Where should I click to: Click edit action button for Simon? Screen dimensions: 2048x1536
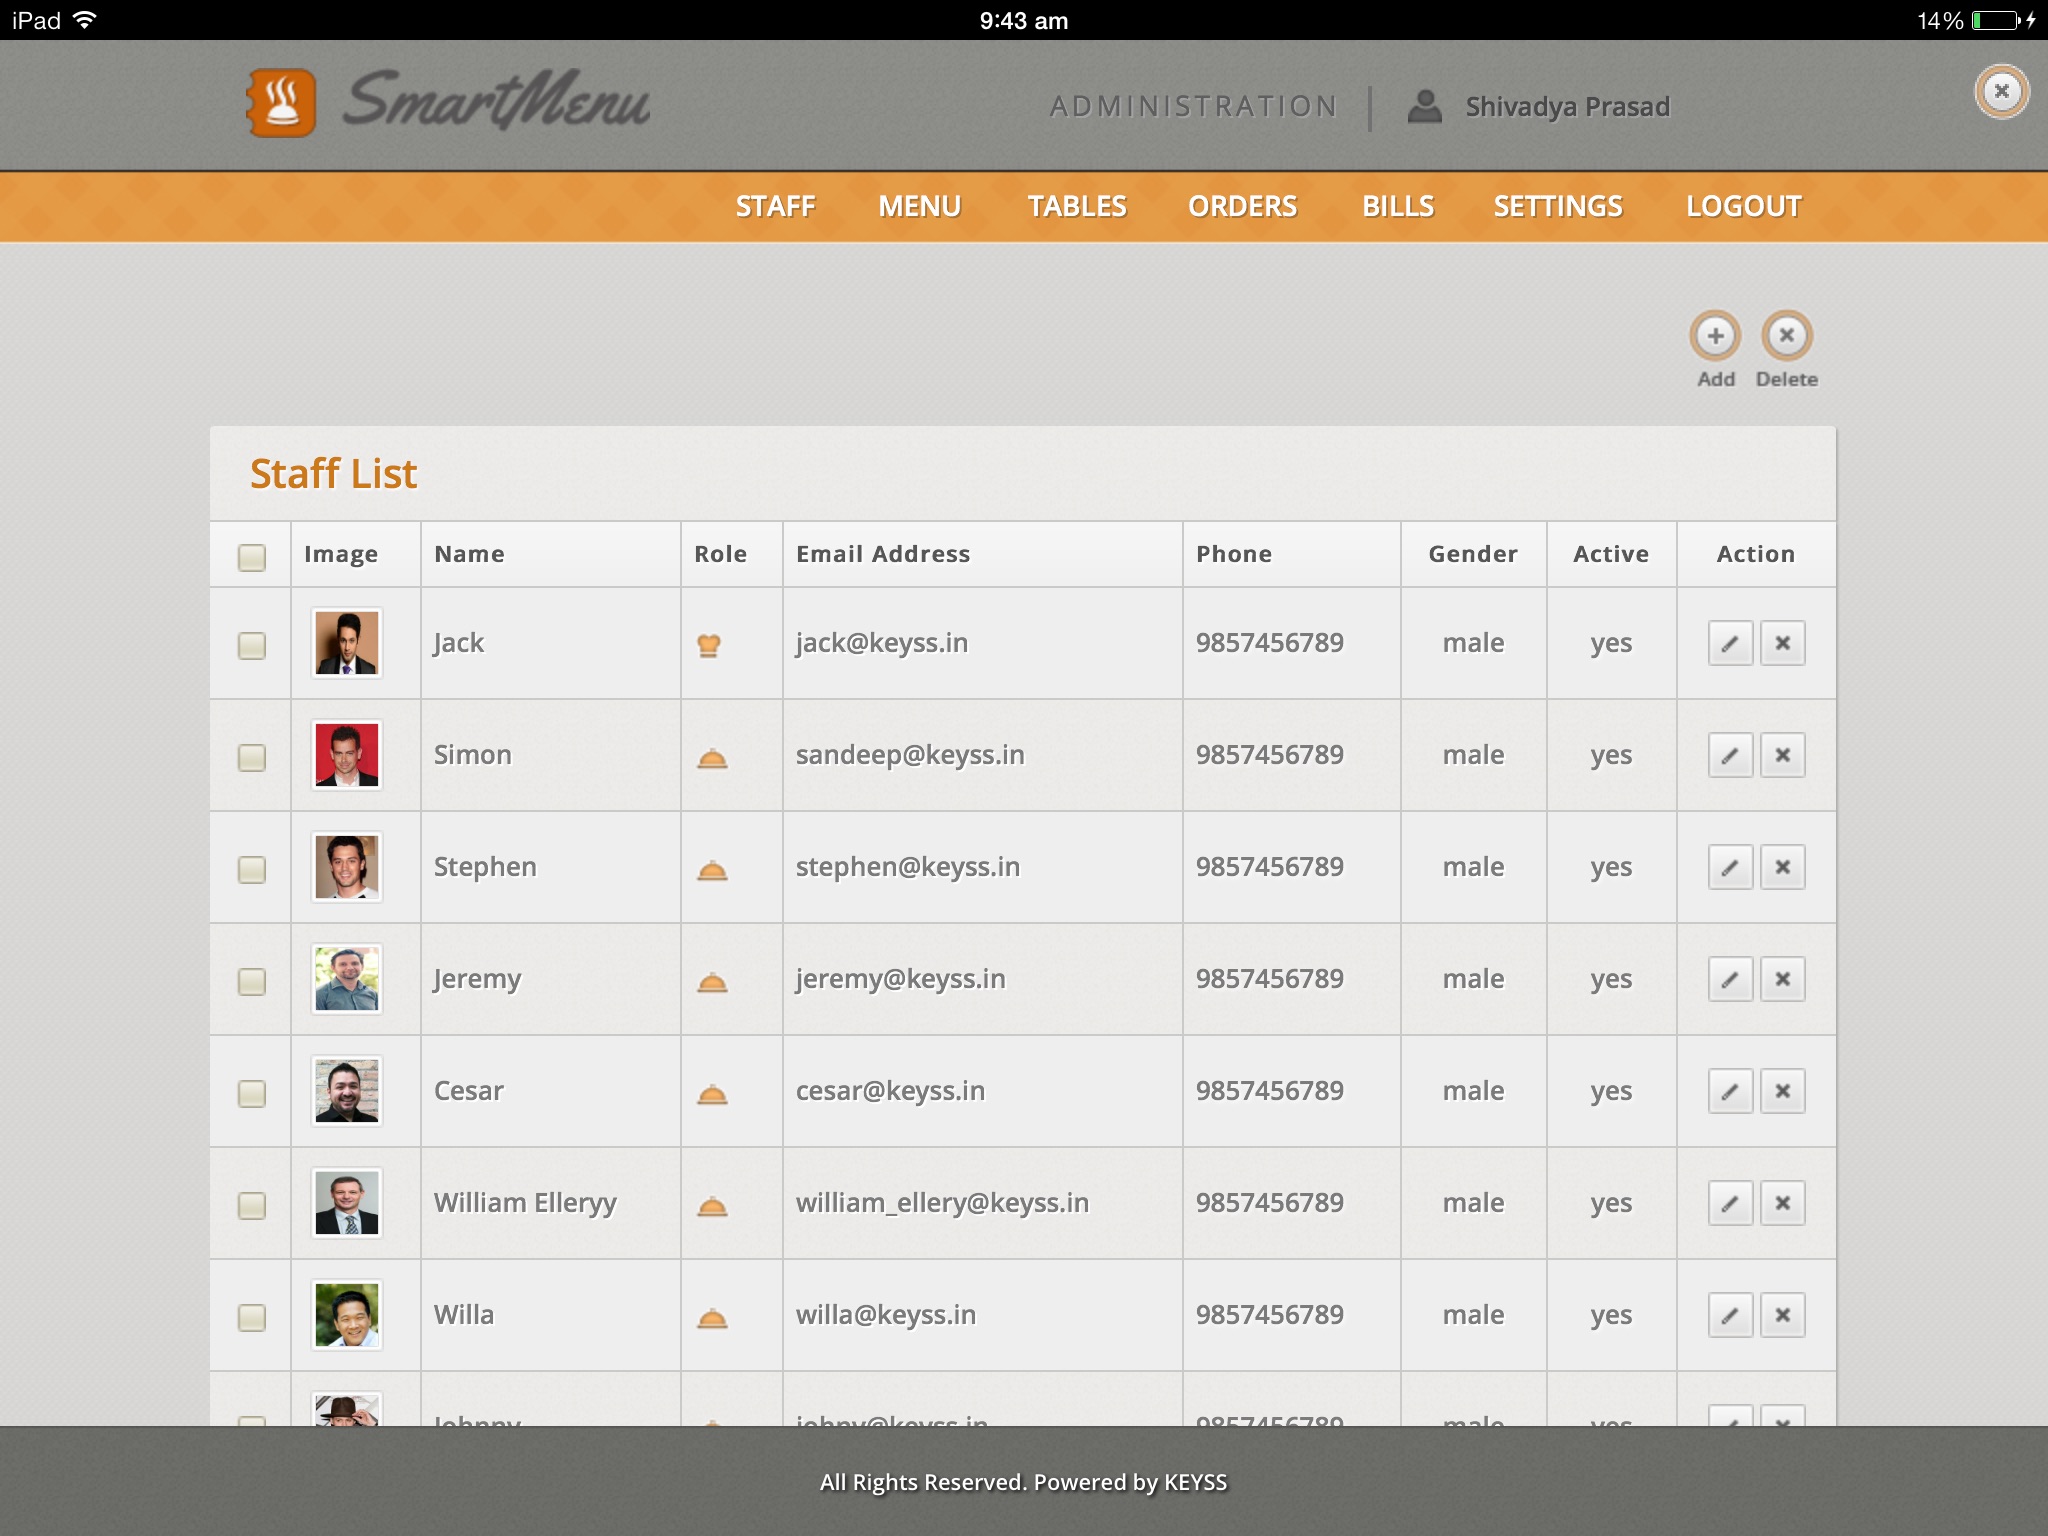coord(1730,755)
